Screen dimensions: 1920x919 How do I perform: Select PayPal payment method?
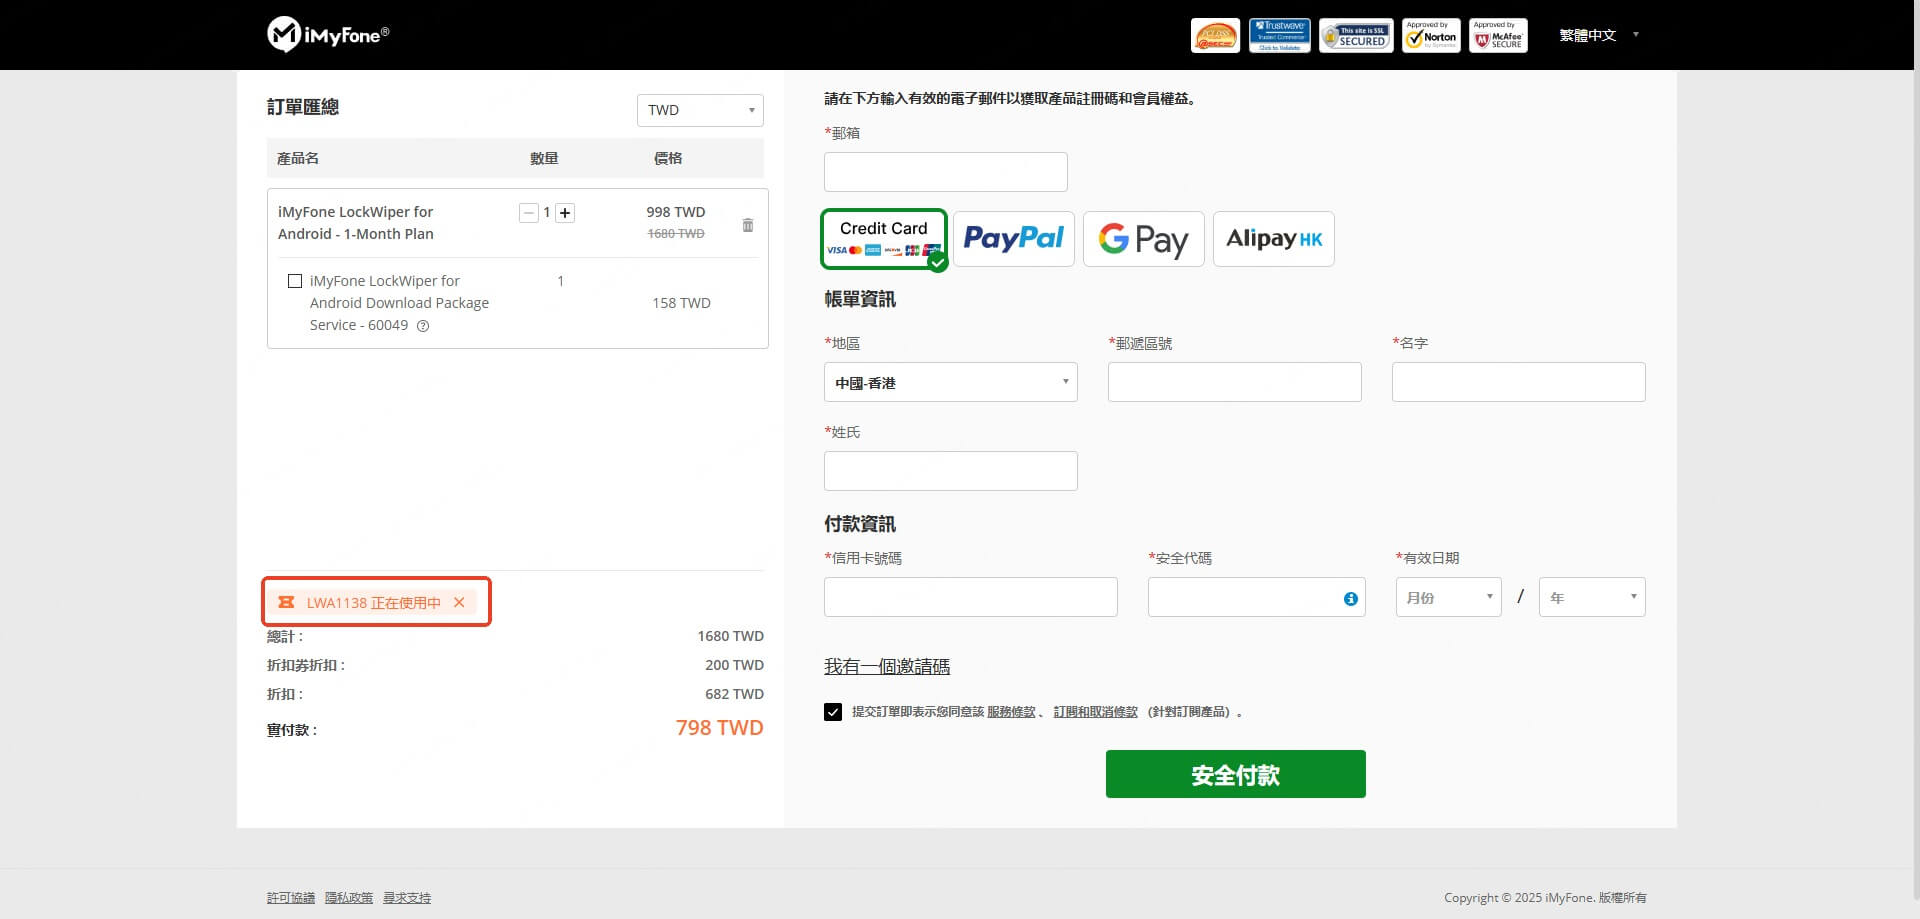(x=1013, y=239)
